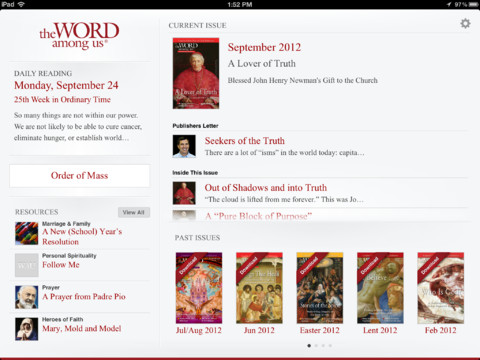The width and height of the screenshot is (480, 360).
Task: Open the Publishers Letter author photo
Action: (184, 146)
